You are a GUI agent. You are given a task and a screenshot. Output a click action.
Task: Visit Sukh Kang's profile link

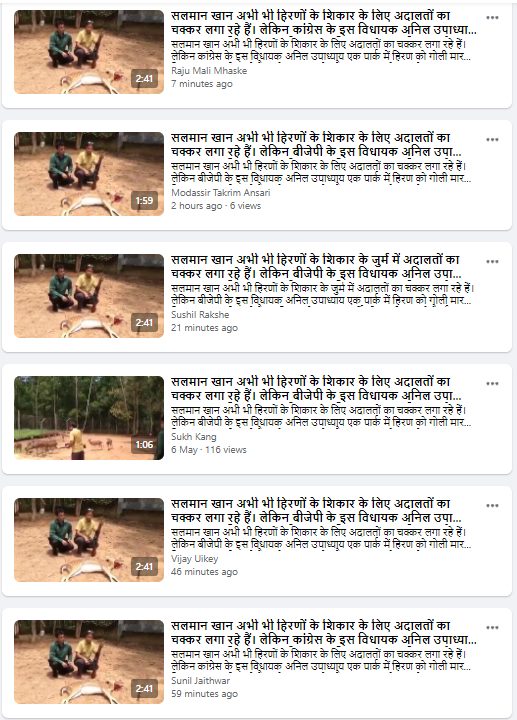tap(193, 437)
